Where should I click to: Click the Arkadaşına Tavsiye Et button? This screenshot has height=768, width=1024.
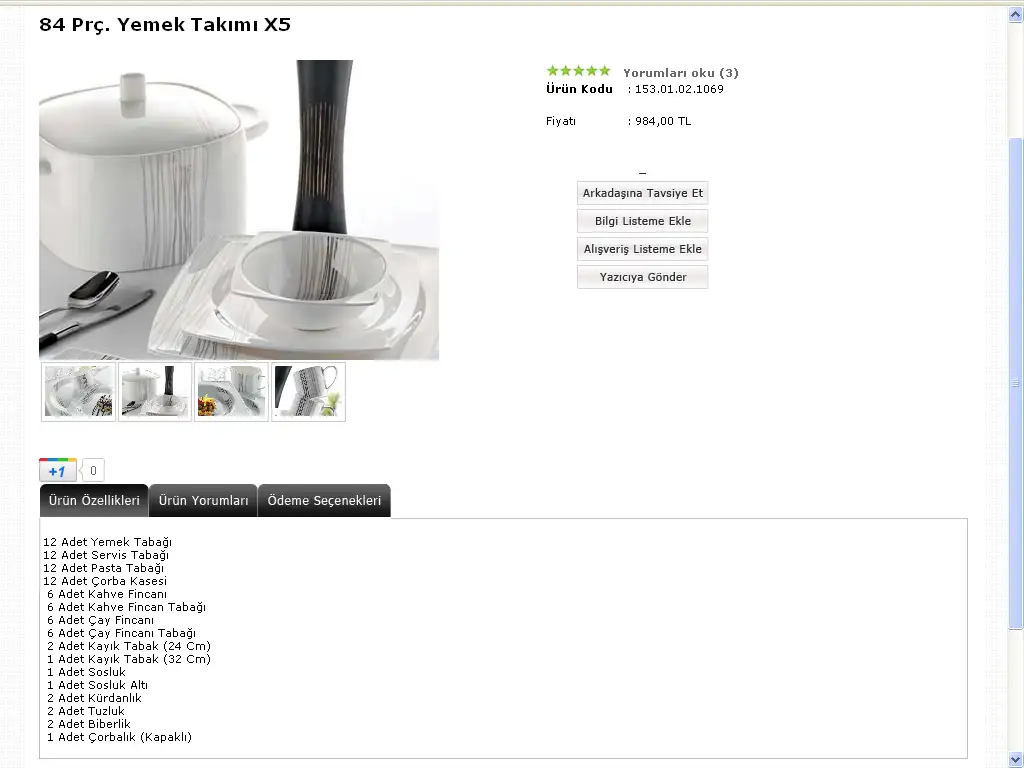[x=642, y=193]
